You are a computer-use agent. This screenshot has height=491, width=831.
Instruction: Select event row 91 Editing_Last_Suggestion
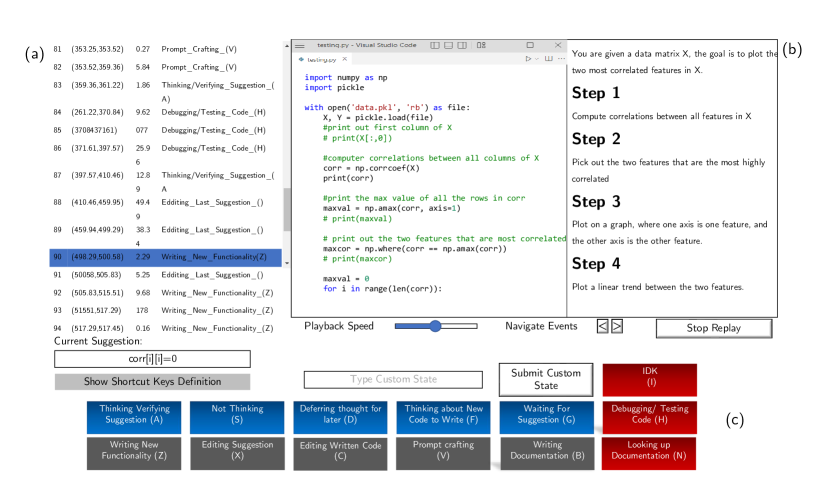point(166,275)
